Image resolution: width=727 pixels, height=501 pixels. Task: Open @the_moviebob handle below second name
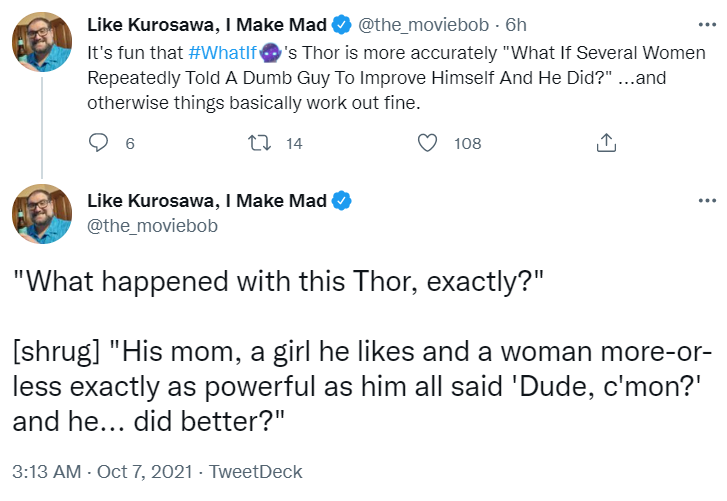(x=153, y=226)
